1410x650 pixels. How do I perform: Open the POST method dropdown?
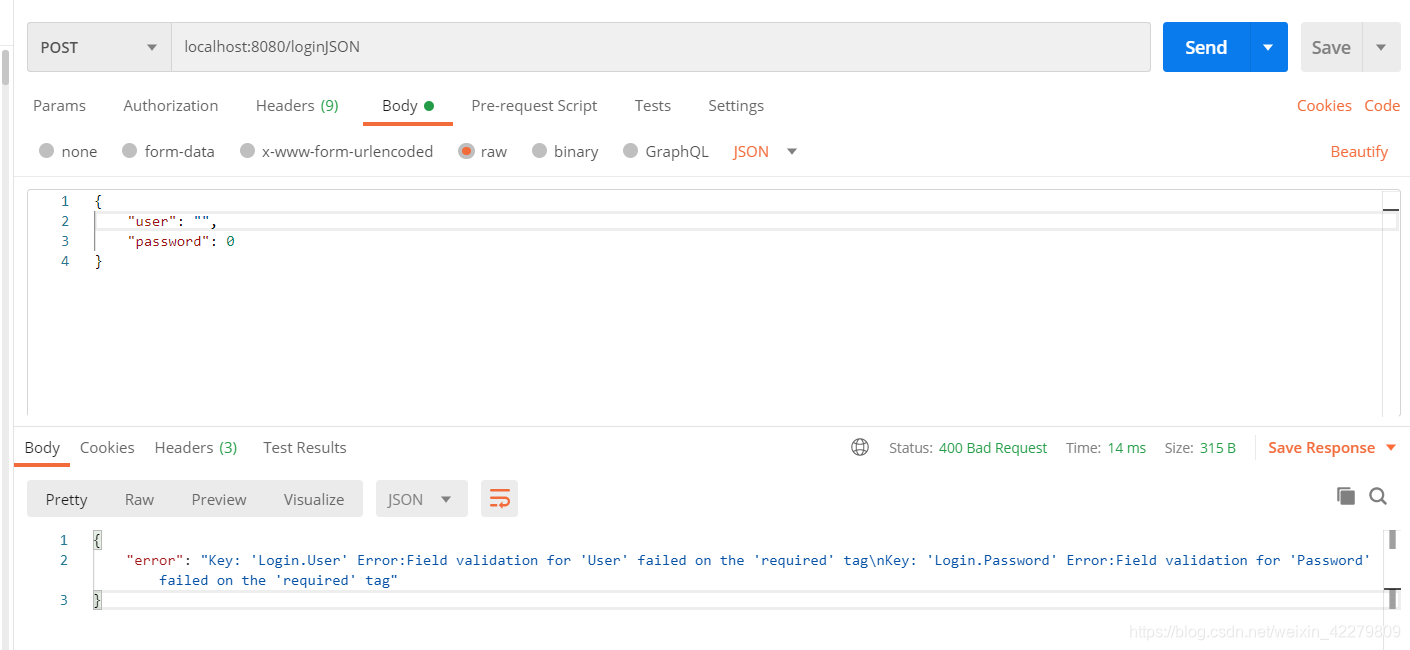tap(99, 47)
